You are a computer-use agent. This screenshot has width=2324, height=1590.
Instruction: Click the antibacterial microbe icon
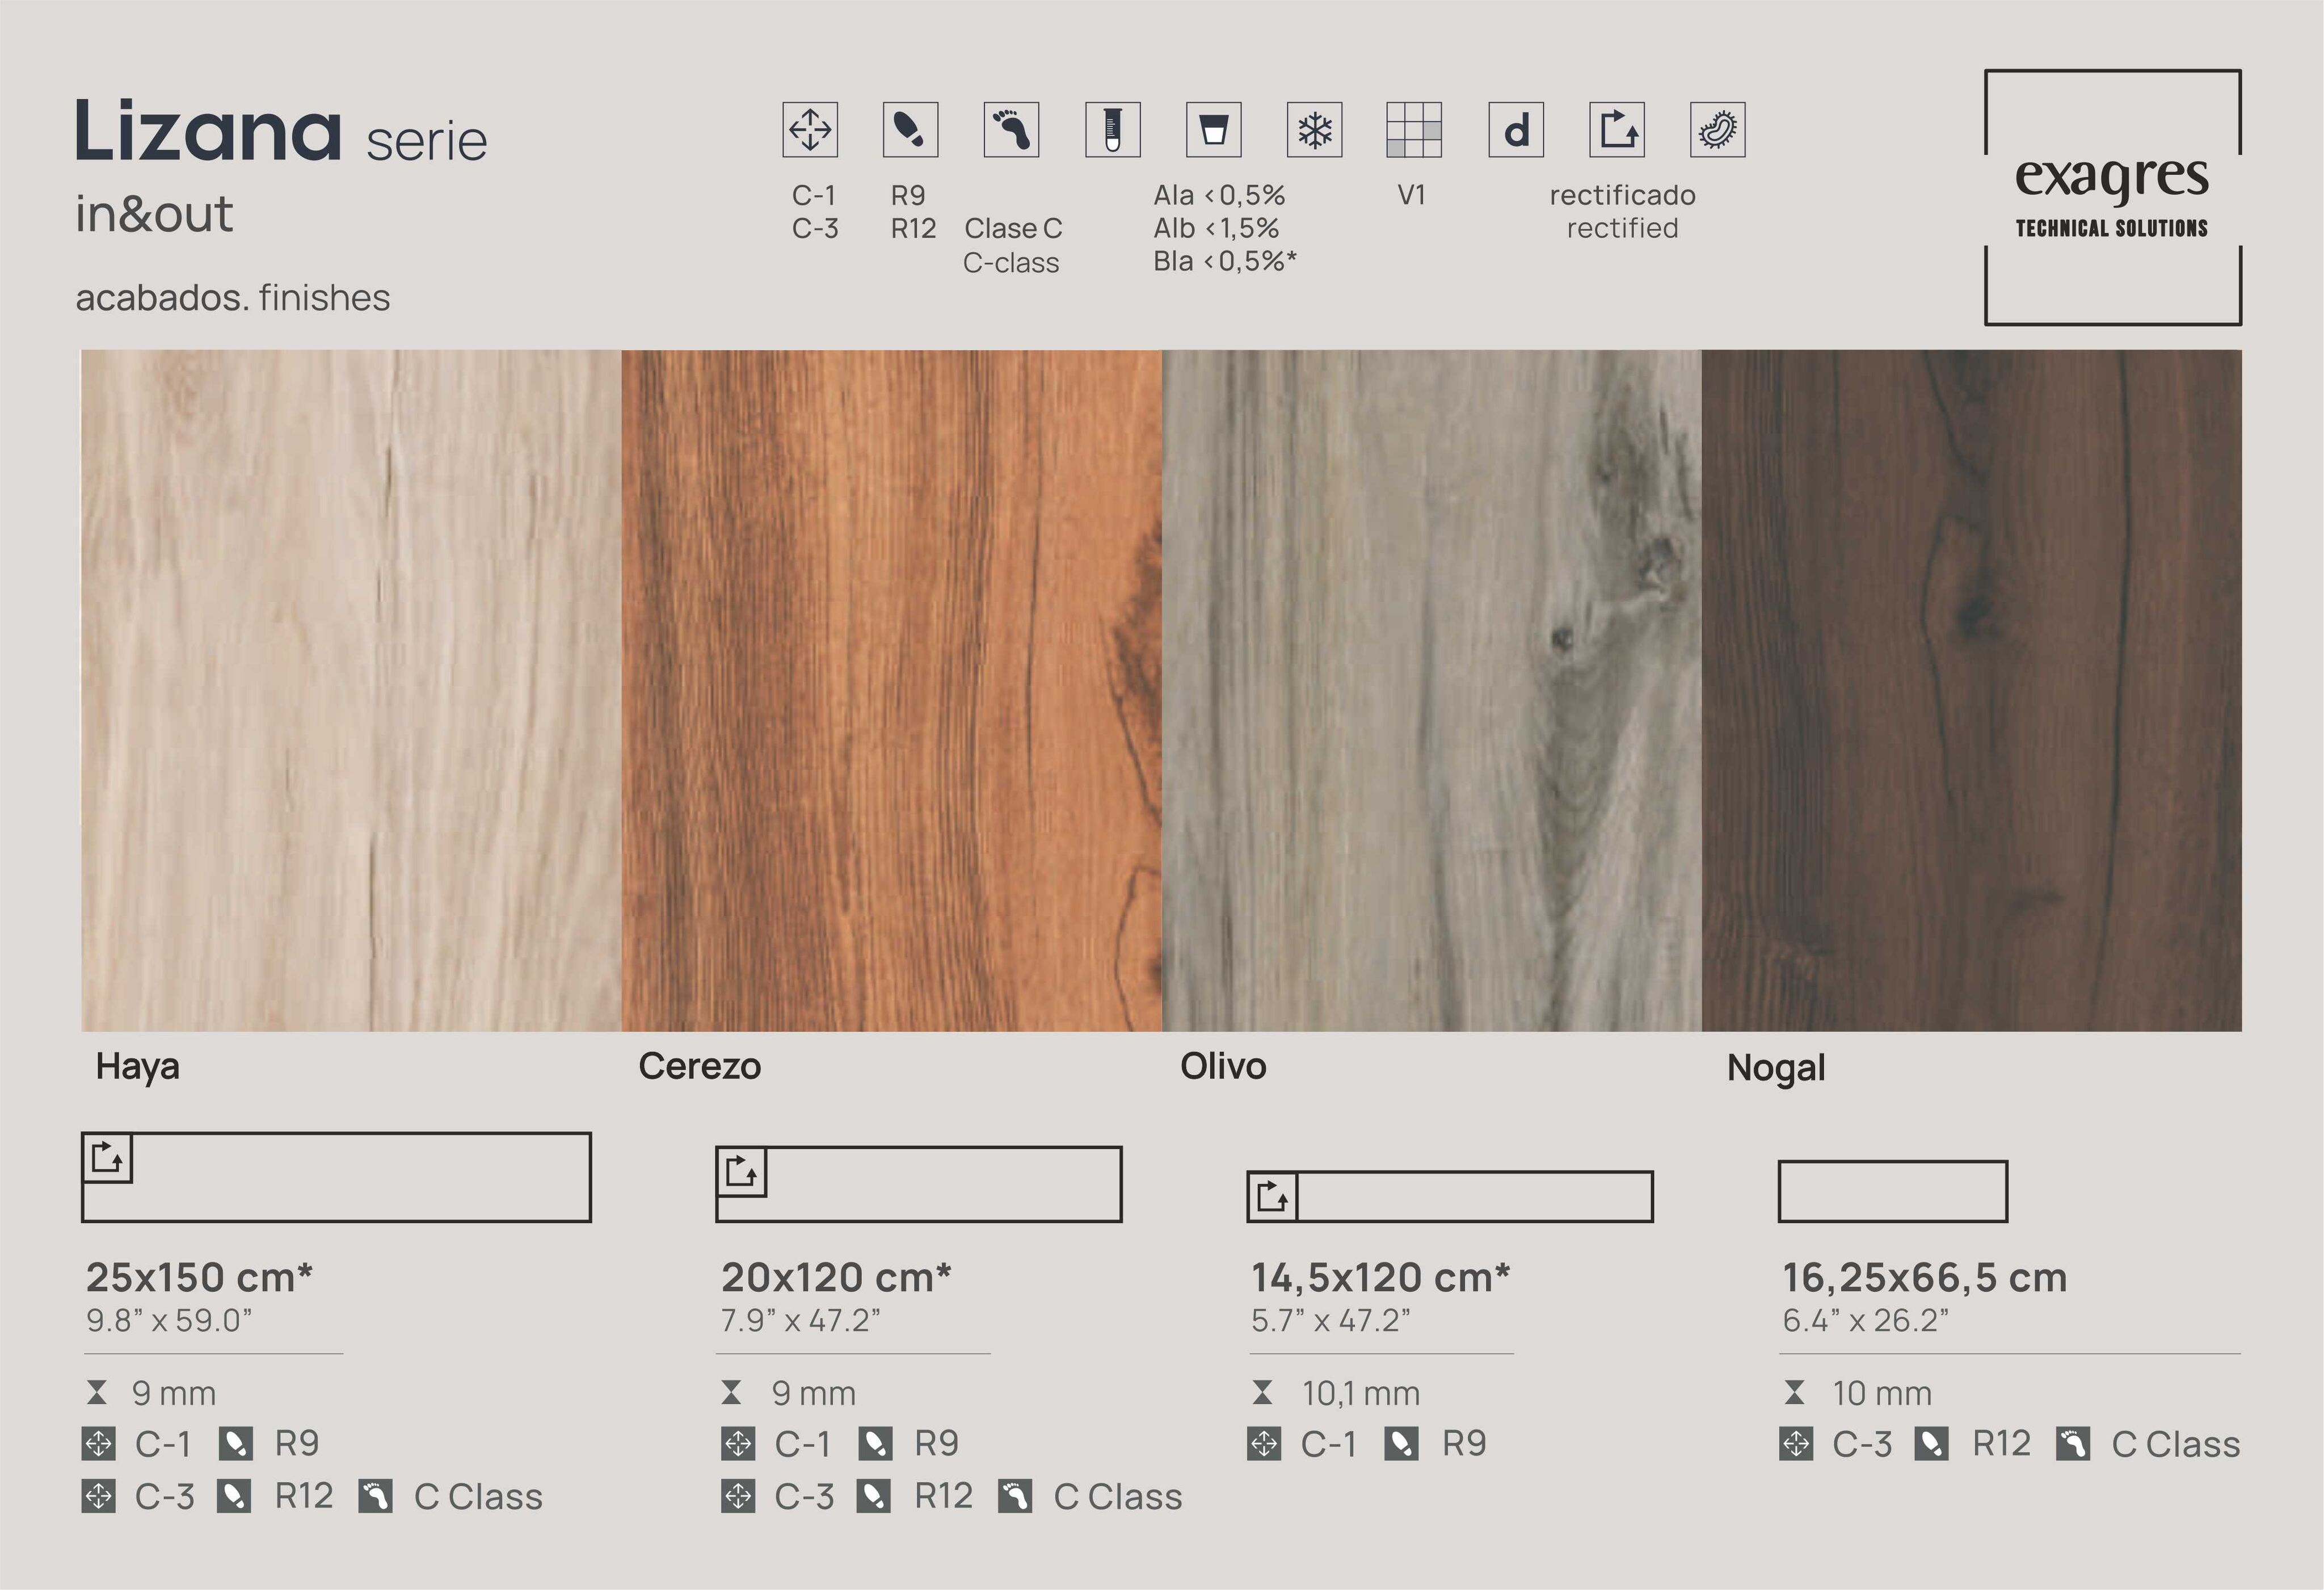[1718, 130]
